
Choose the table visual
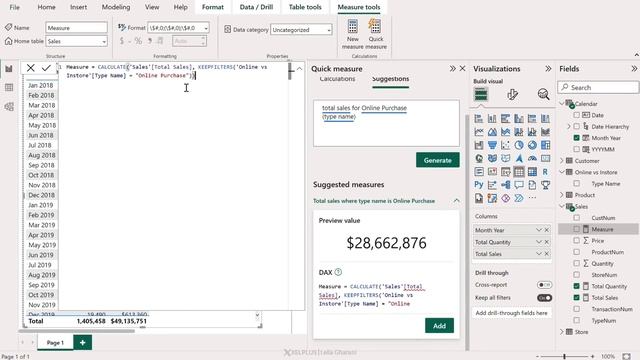click(x=519, y=172)
